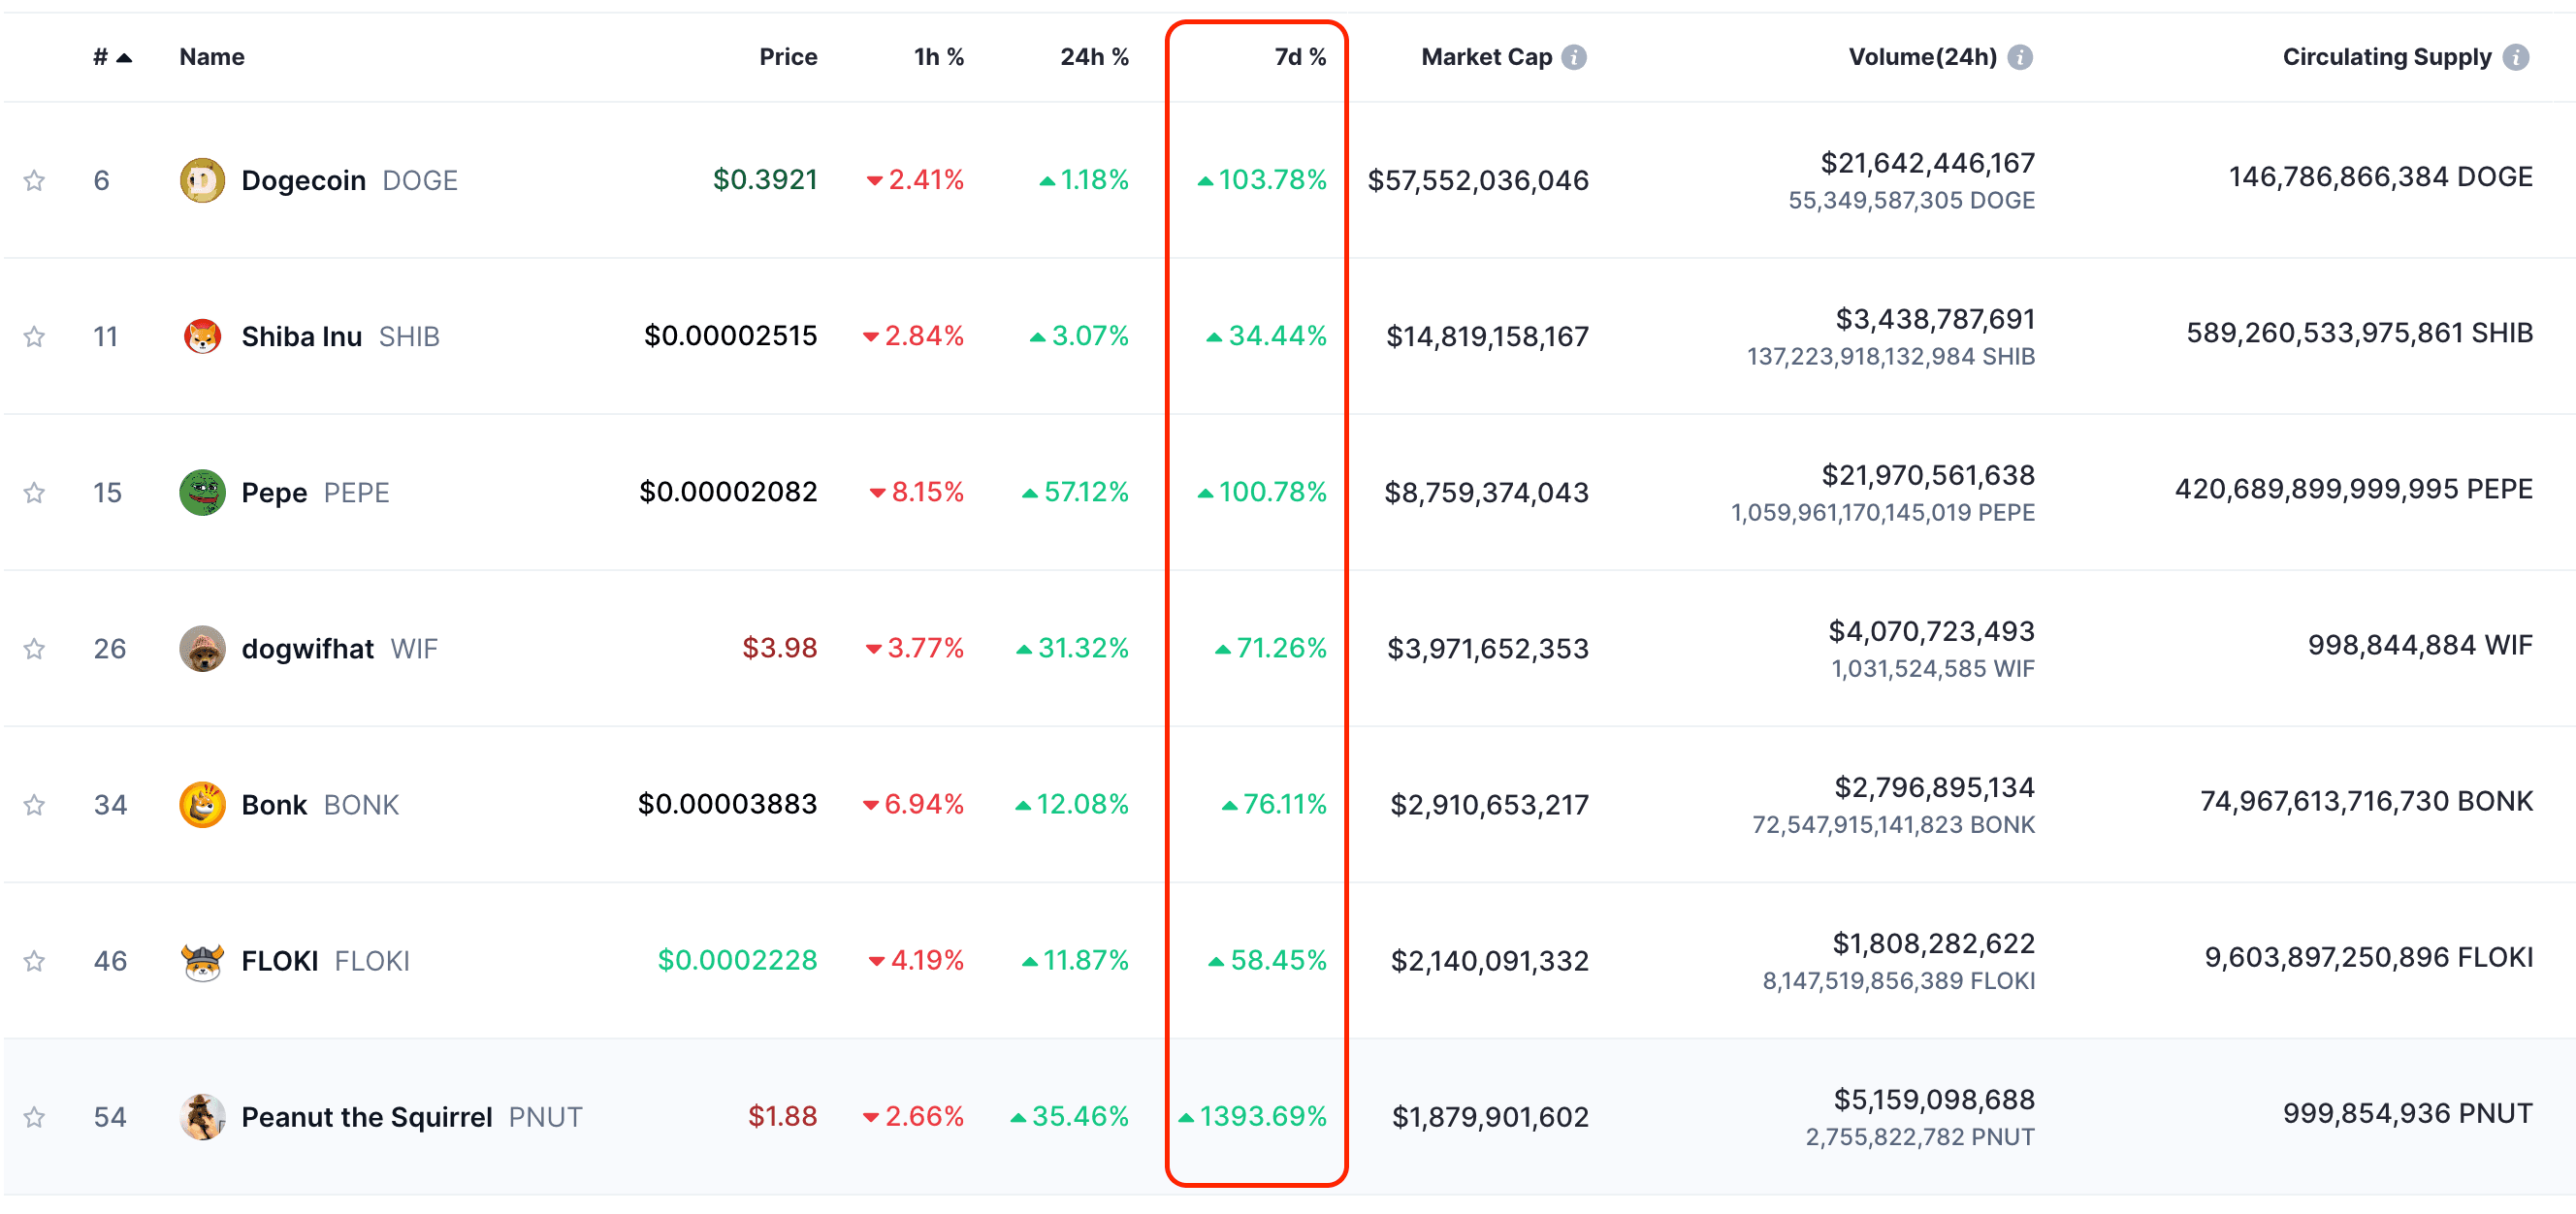Click supply 589,260,533,975,861 SHIB
The height and width of the screenshot is (1214, 2576).
click(2359, 332)
